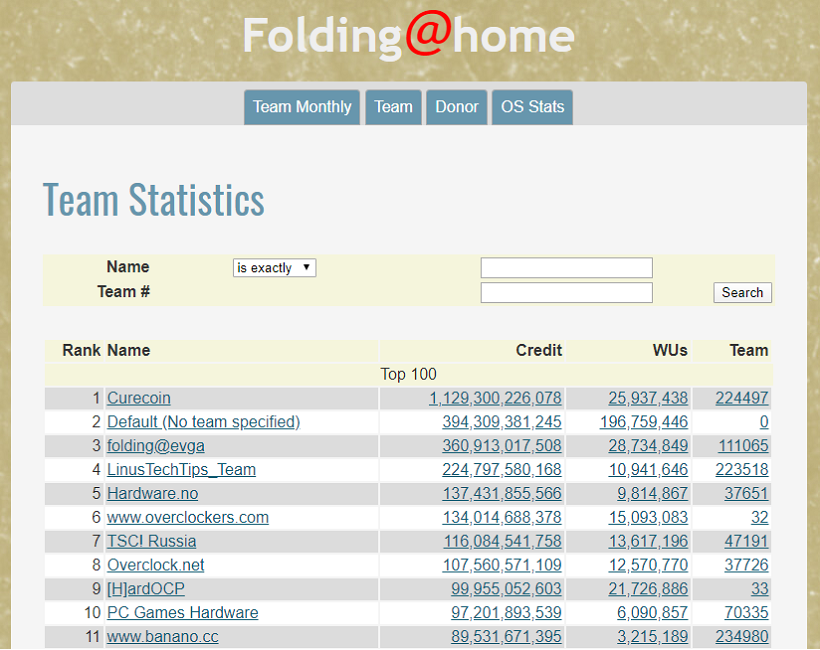This screenshot has width=820, height=650.
Task: Click Hardware.no WUs 9,814,867
Action: point(653,494)
